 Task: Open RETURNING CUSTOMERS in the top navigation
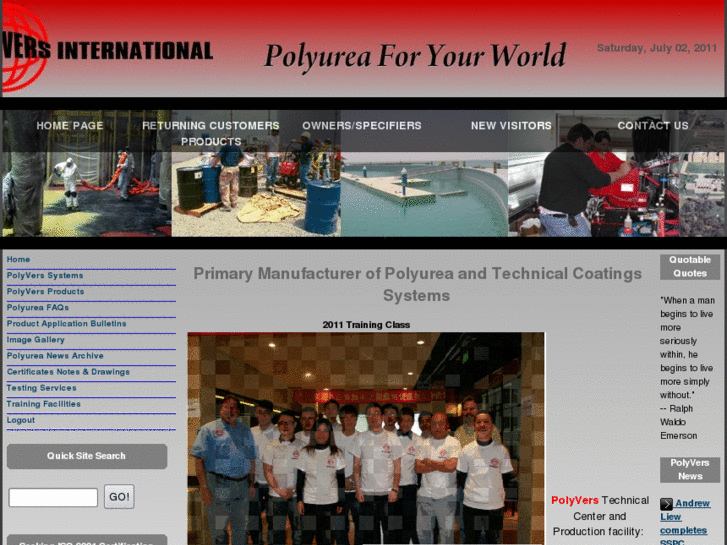coord(211,126)
